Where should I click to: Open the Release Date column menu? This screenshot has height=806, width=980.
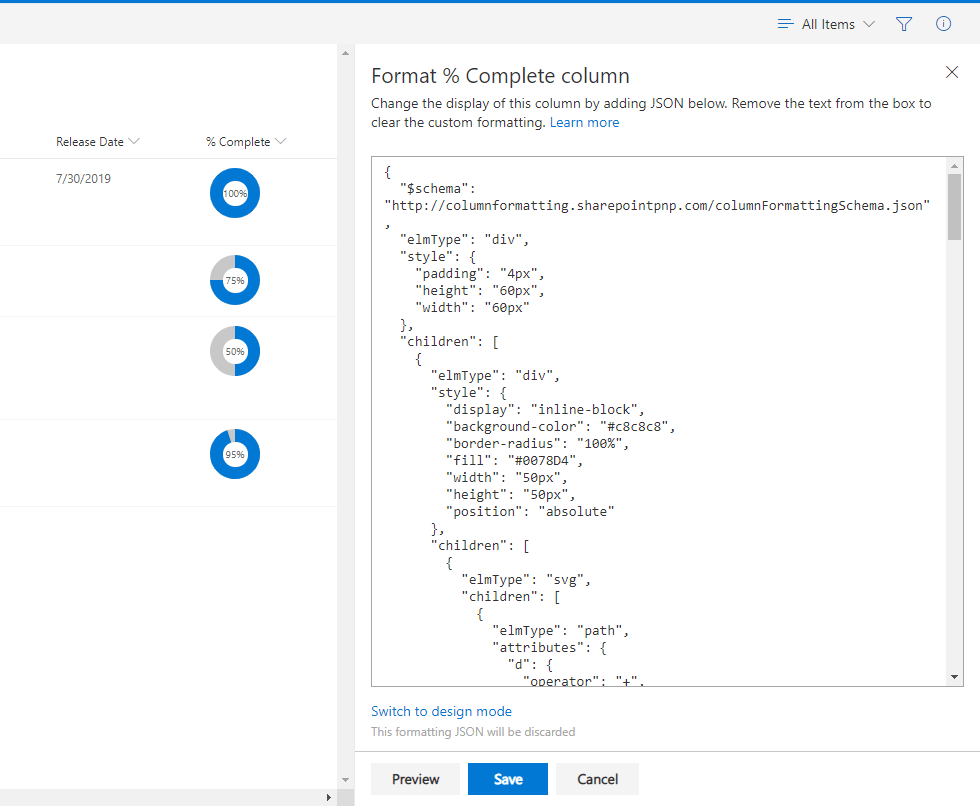[x=134, y=142]
